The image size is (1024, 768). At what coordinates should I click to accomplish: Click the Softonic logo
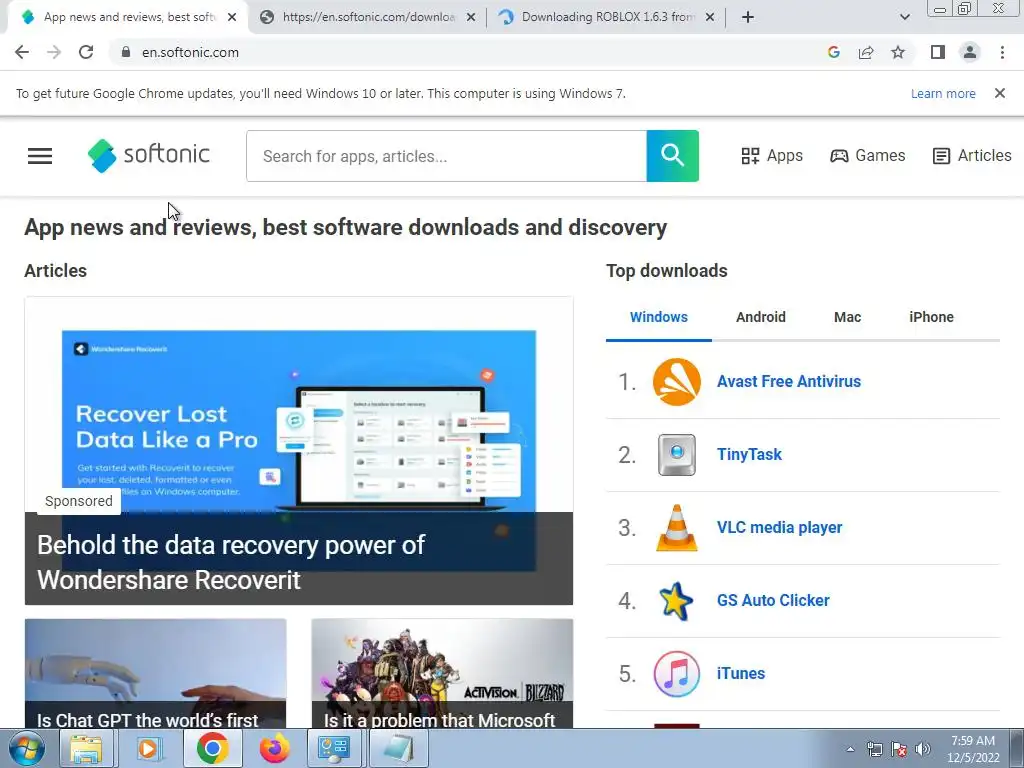pos(149,155)
